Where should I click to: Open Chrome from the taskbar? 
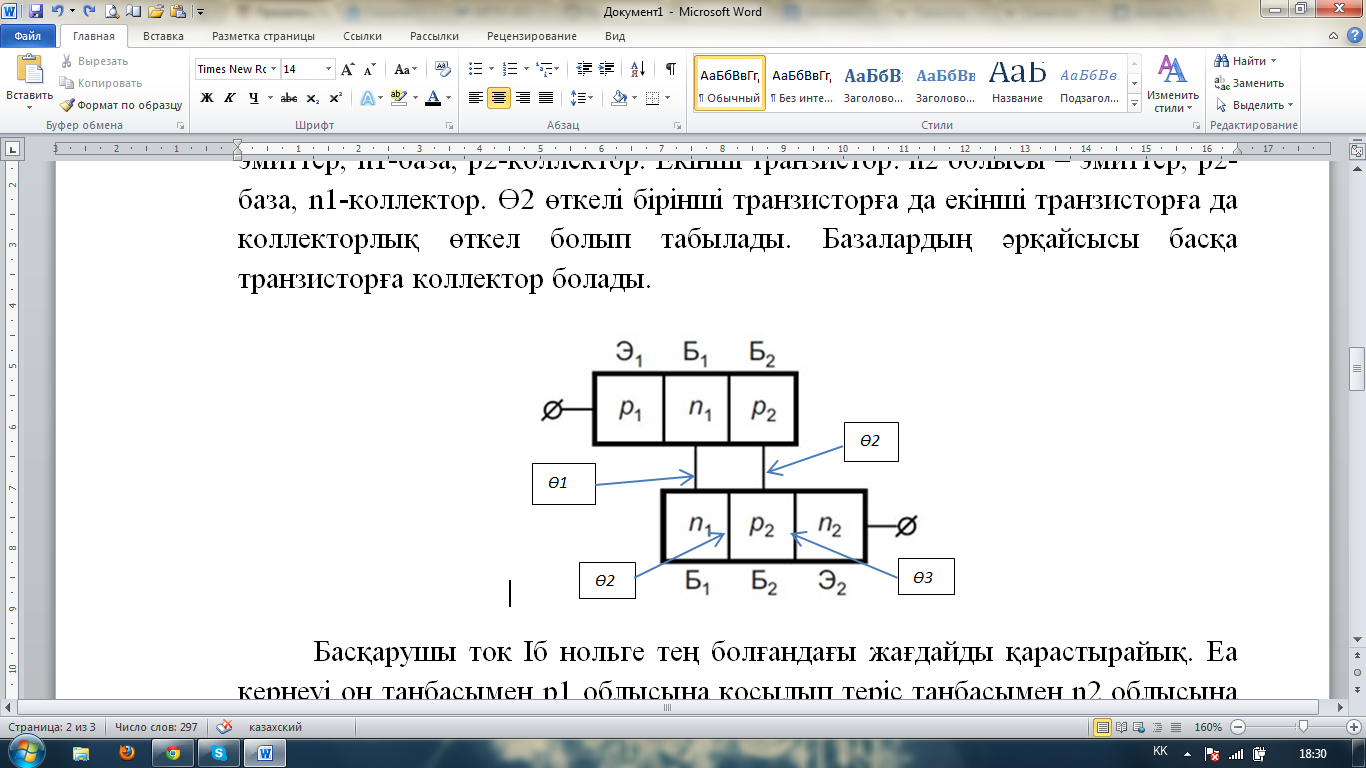coord(172,752)
